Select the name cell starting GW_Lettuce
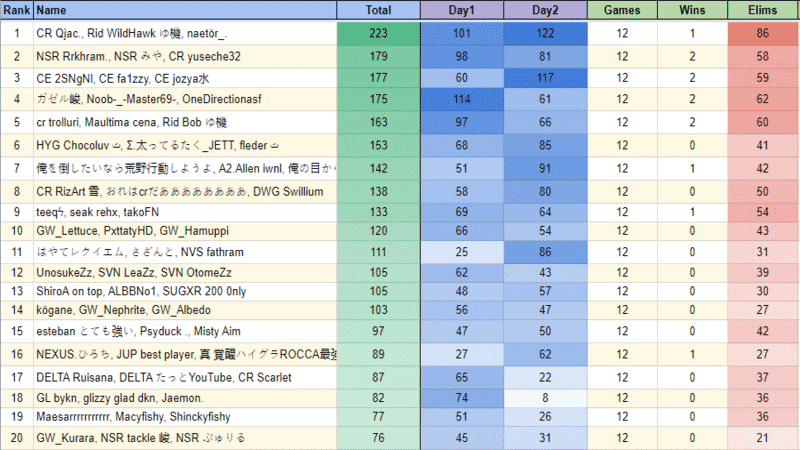Viewport: 800px width, 450px height. 185,231
